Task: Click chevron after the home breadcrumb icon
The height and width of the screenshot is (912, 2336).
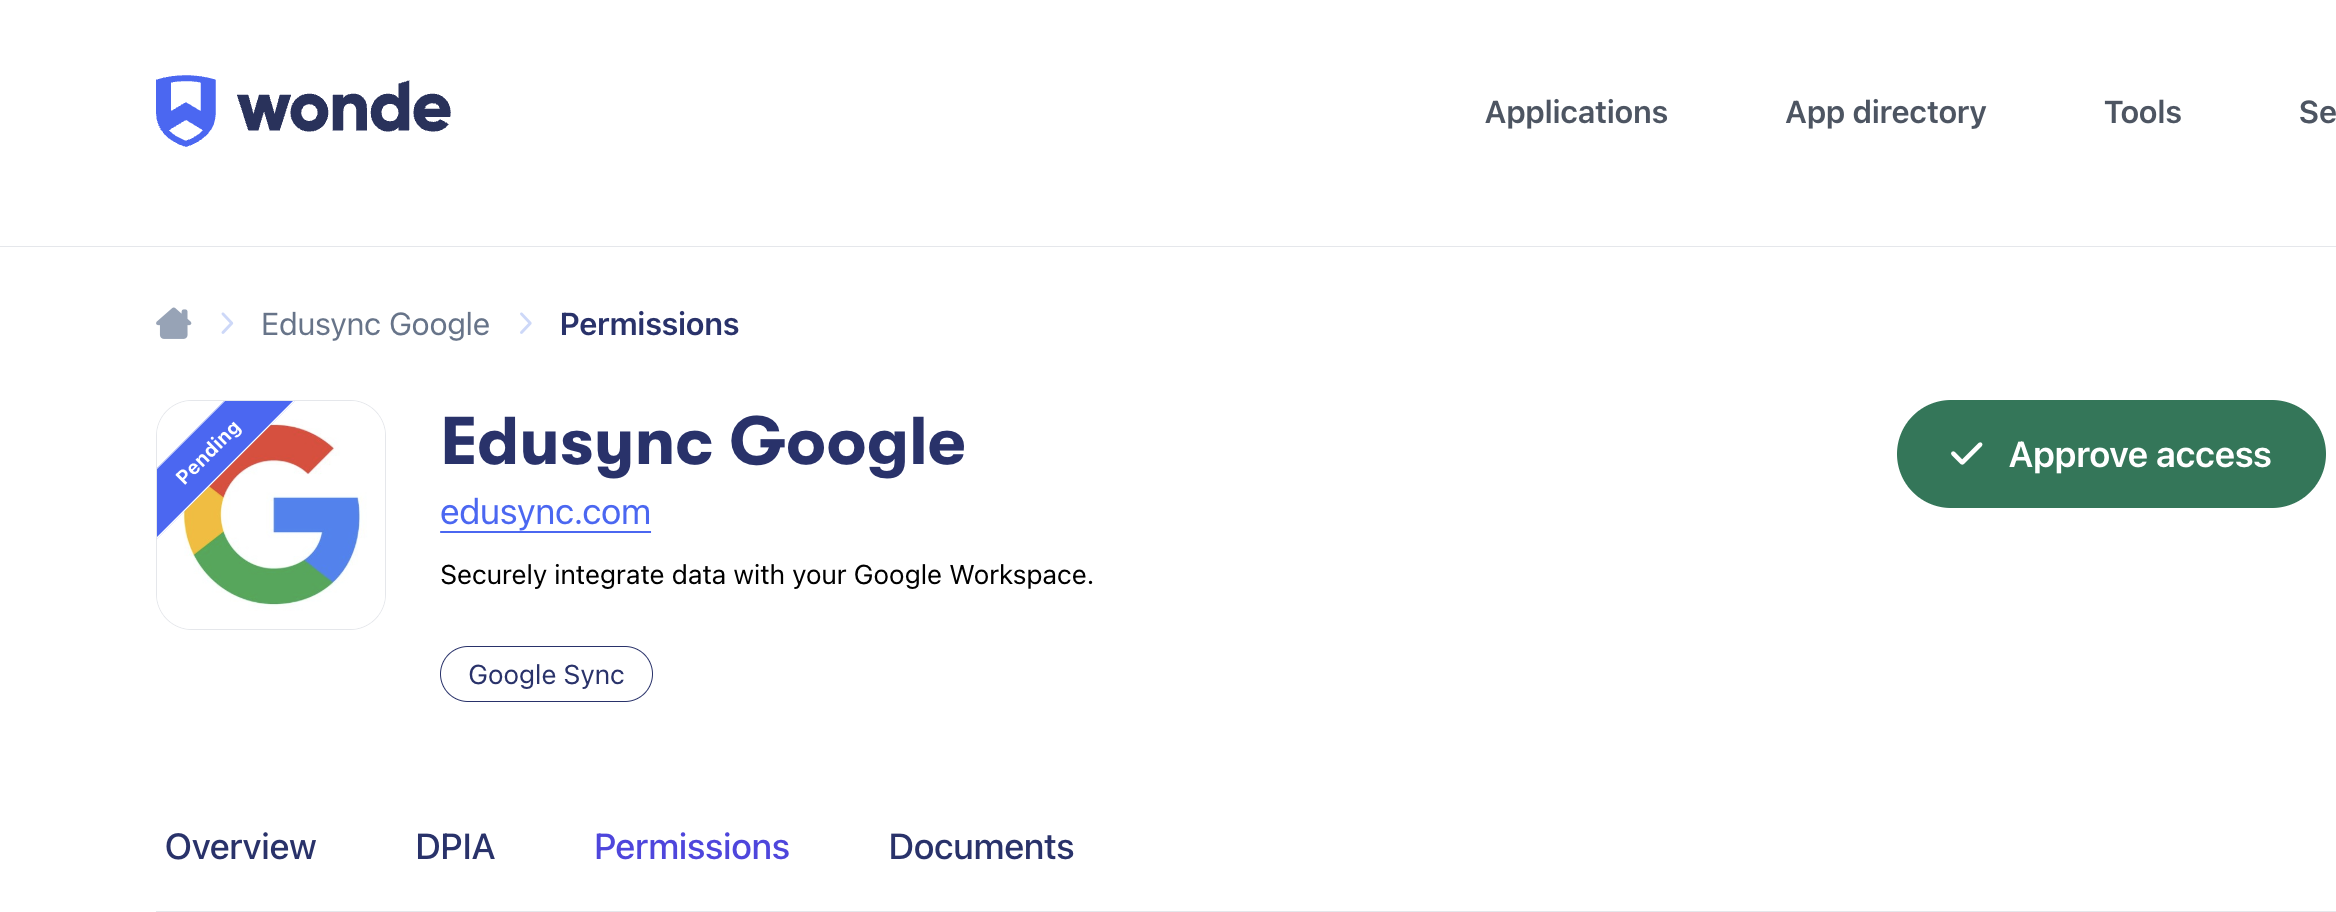Action: (227, 324)
